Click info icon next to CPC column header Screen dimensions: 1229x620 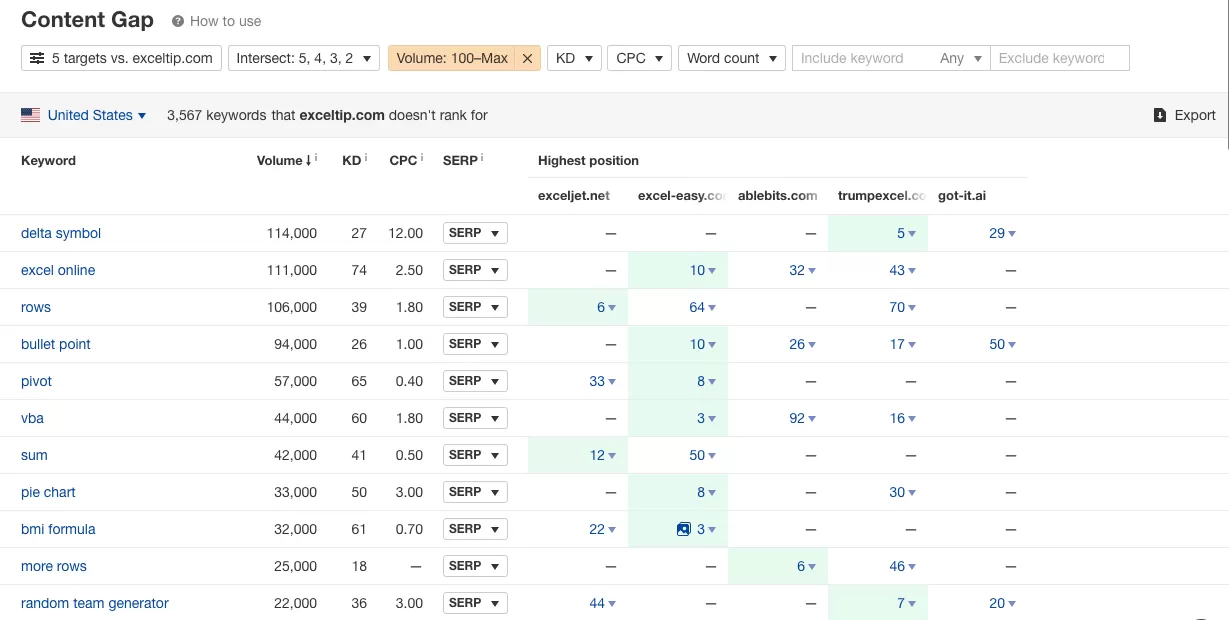click(422, 158)
